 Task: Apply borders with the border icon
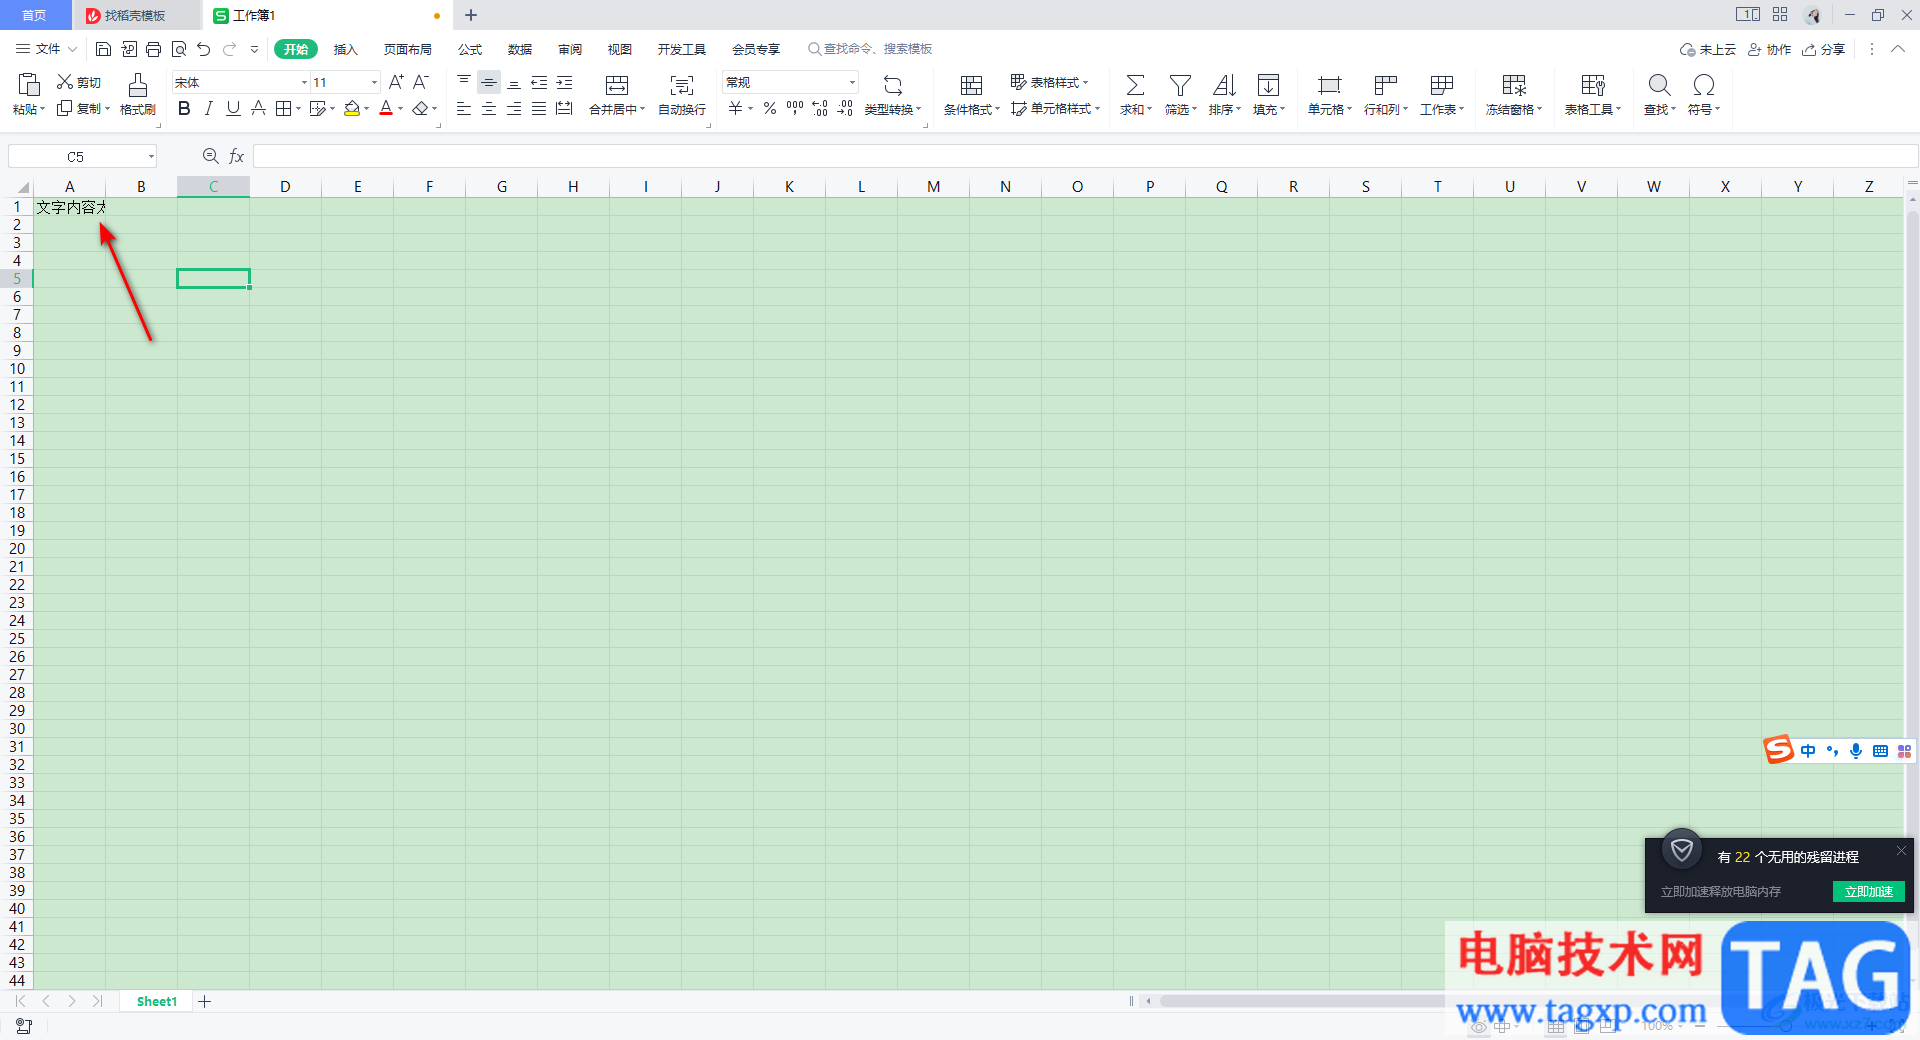(x=284, y=108)
